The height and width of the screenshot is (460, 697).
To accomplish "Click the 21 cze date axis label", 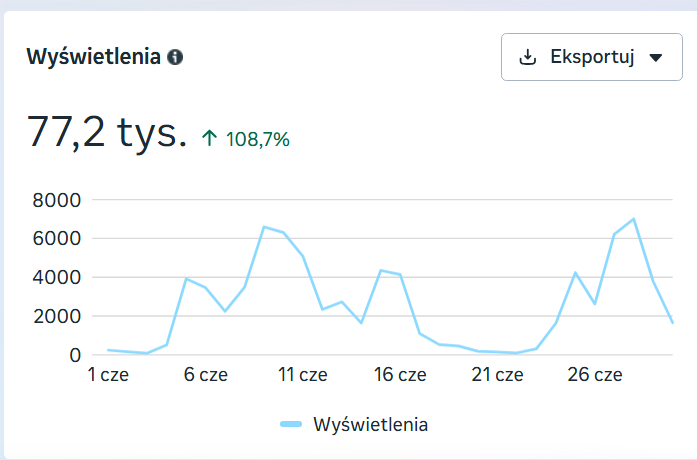I will point(497,375).
